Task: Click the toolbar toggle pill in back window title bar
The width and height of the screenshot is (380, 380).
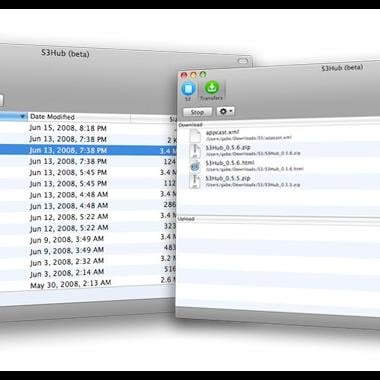Action: [243, 61]
